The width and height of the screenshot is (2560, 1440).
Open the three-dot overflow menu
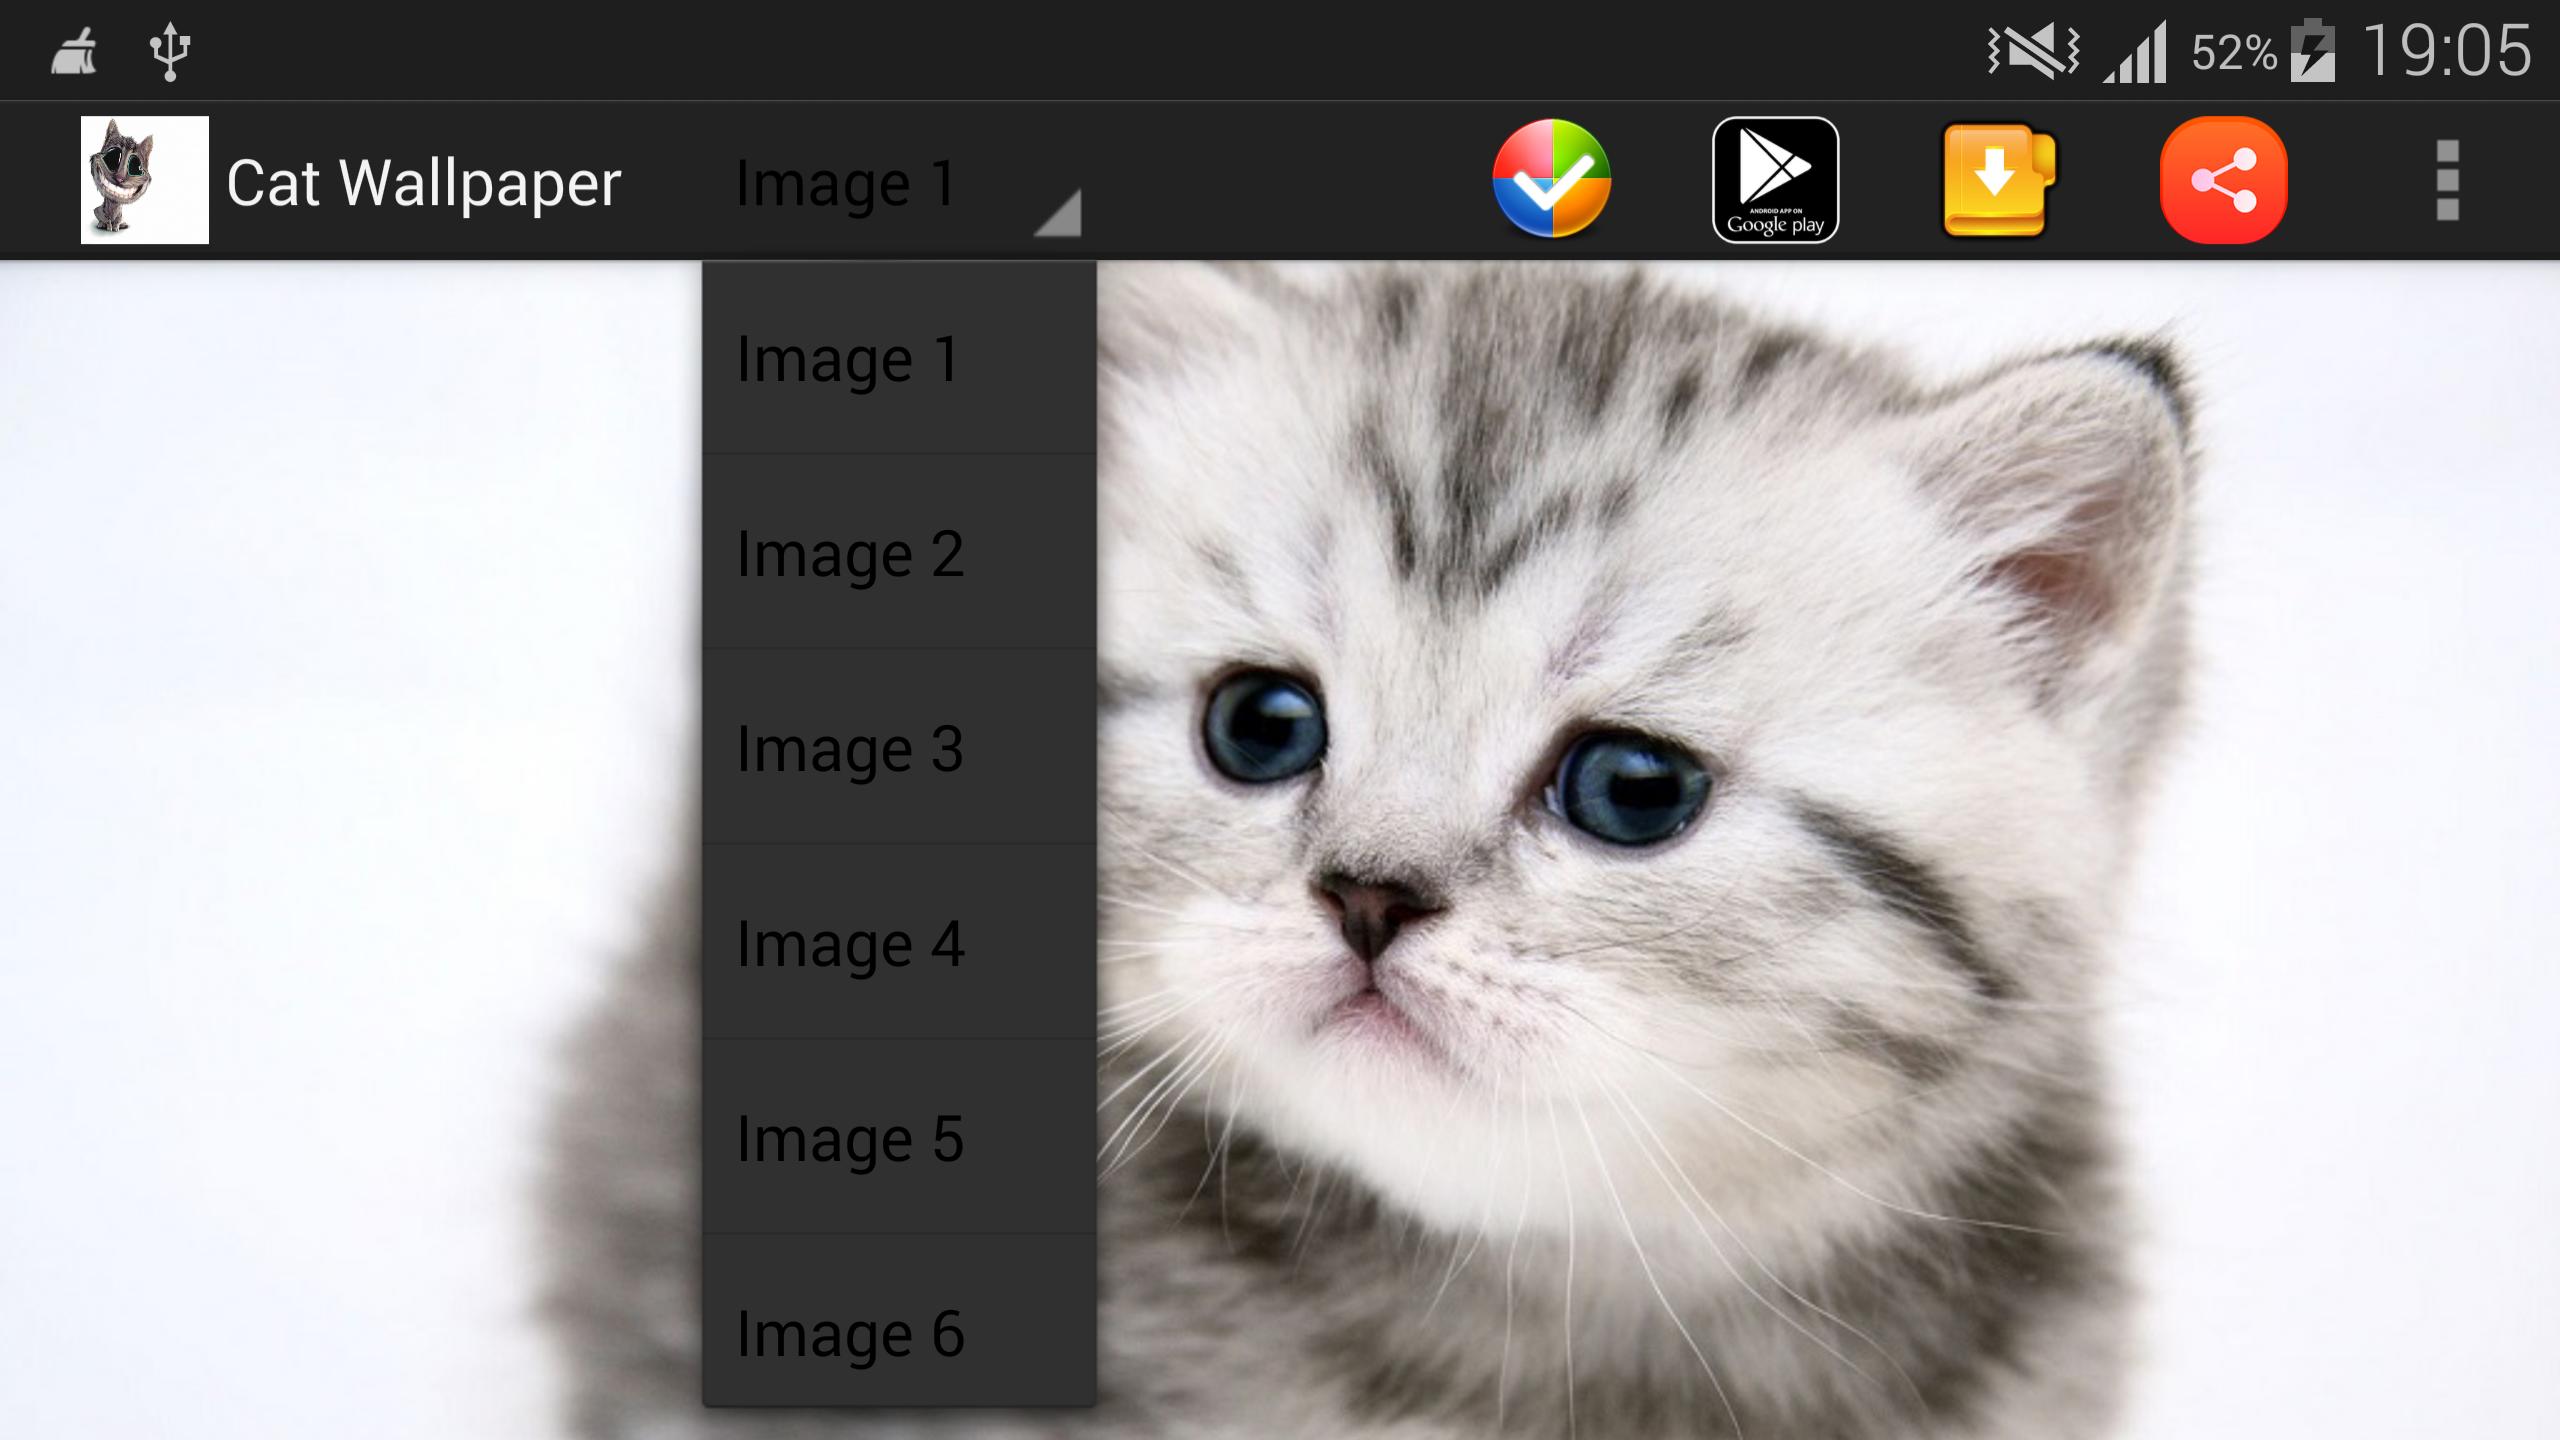coord(2447,180)
